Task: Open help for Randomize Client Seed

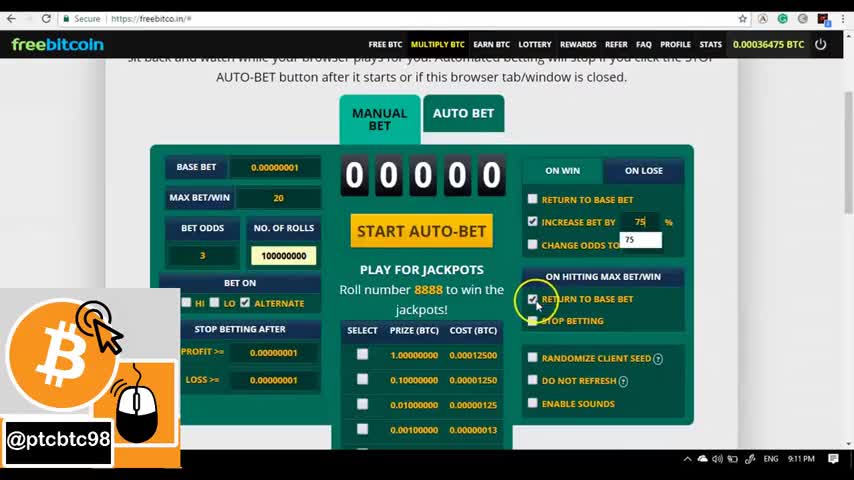Action: [658, 359]
